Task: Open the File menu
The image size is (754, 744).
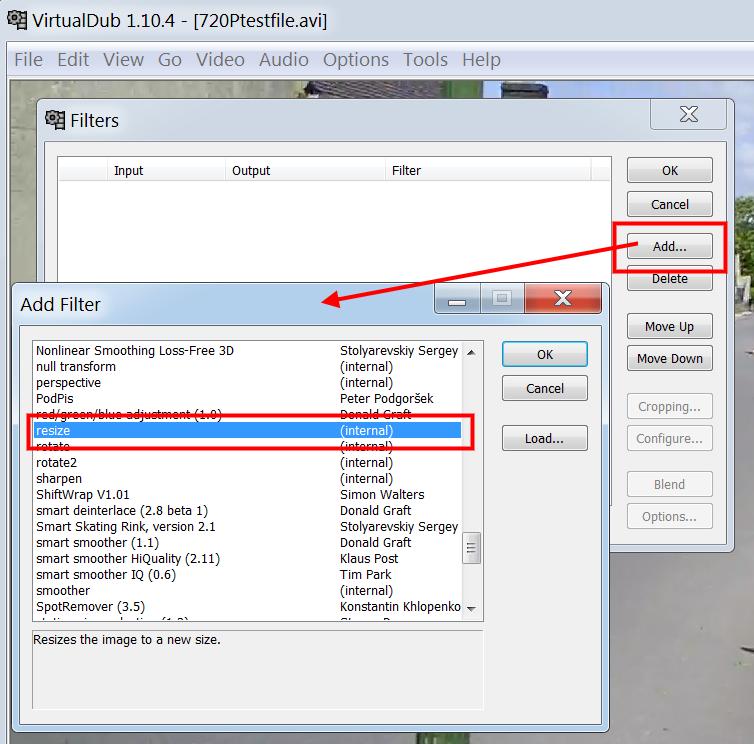Action: (x=28, y=60)
